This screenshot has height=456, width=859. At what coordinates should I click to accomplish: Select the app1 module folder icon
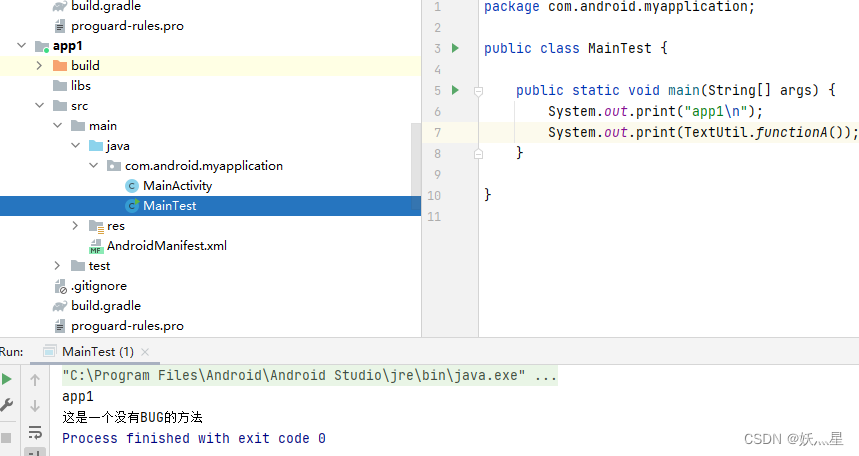tap(42, 46)
